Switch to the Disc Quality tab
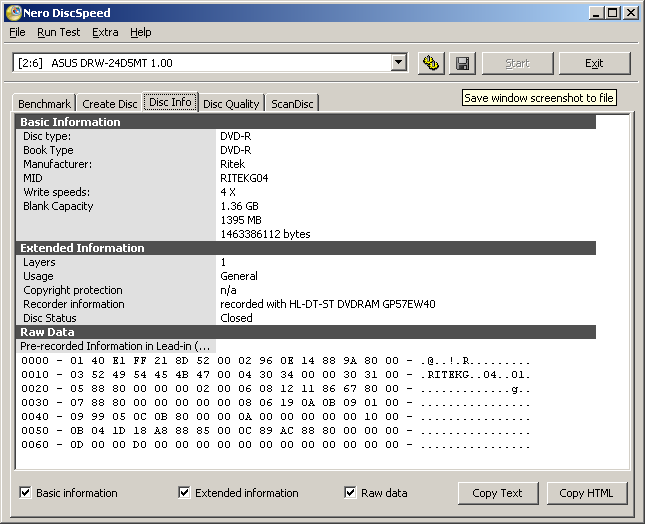Image resolution: width=645 pixels, height=524 pixels. 231,104
